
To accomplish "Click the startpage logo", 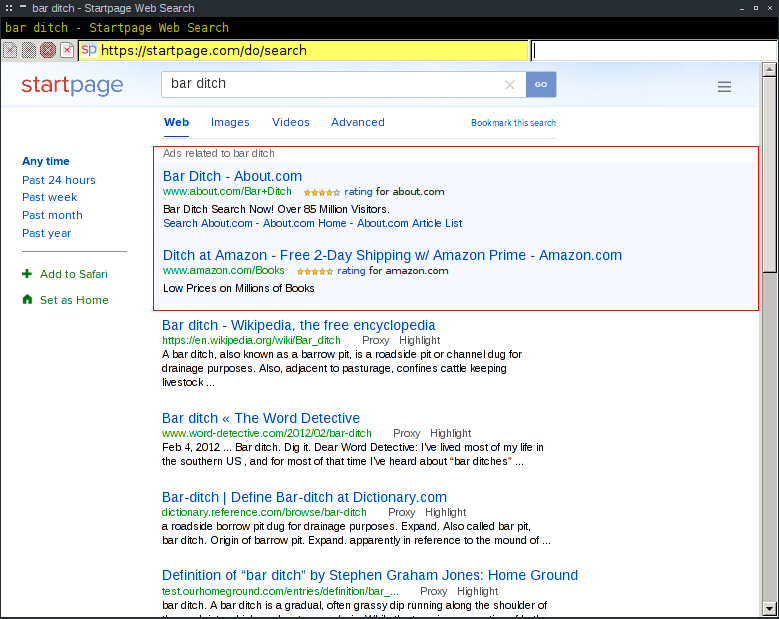I will 72,85.
